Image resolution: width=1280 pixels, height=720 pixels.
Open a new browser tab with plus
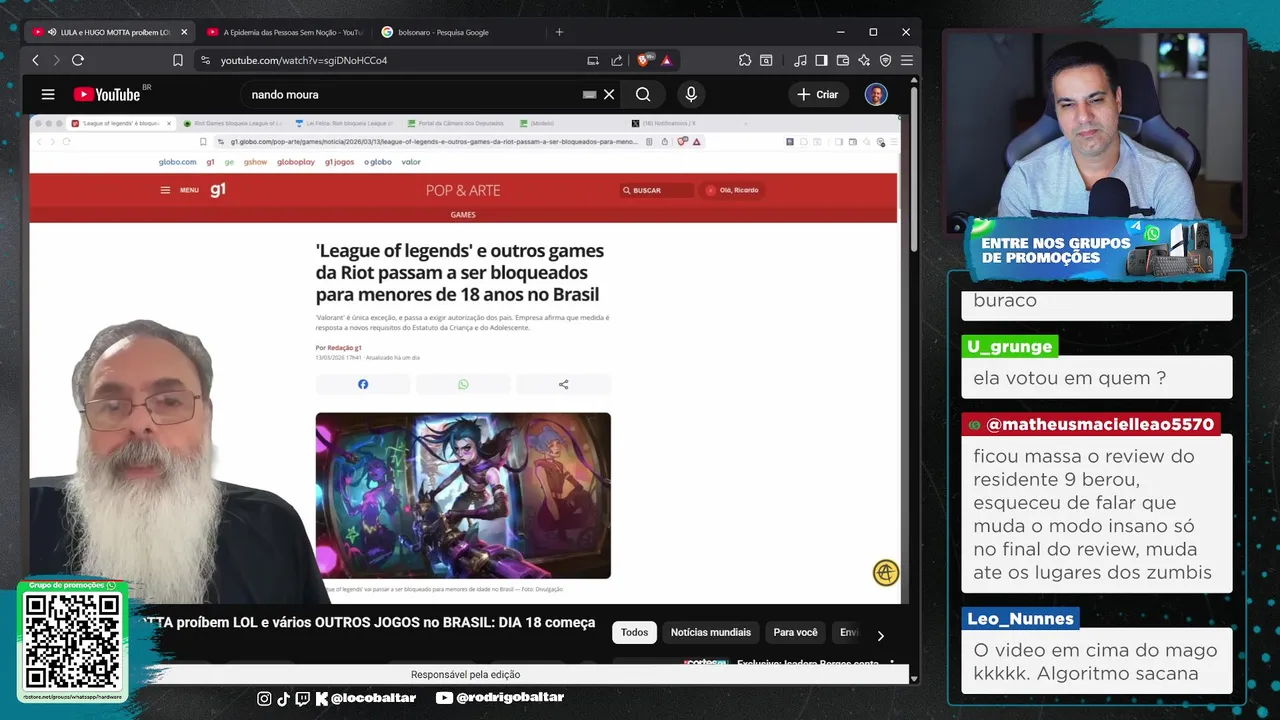559,32
